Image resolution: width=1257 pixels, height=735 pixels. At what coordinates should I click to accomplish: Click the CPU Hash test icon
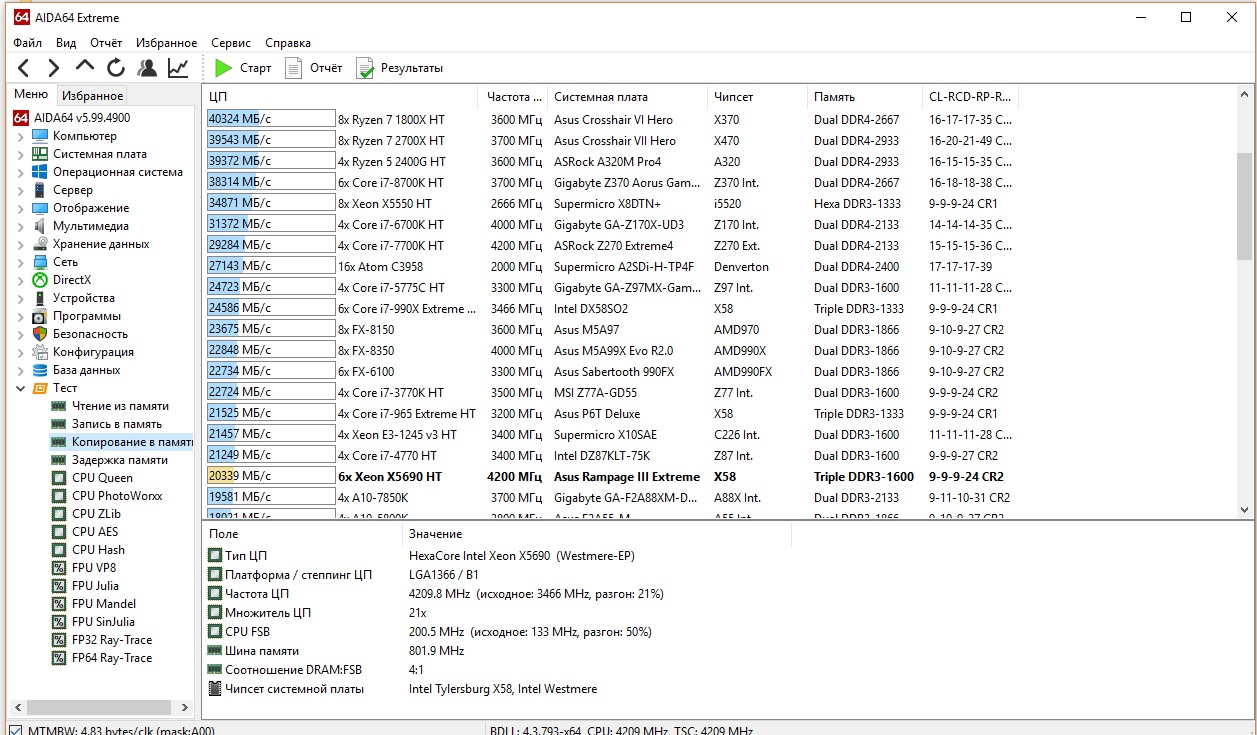[x=59, y=550]
